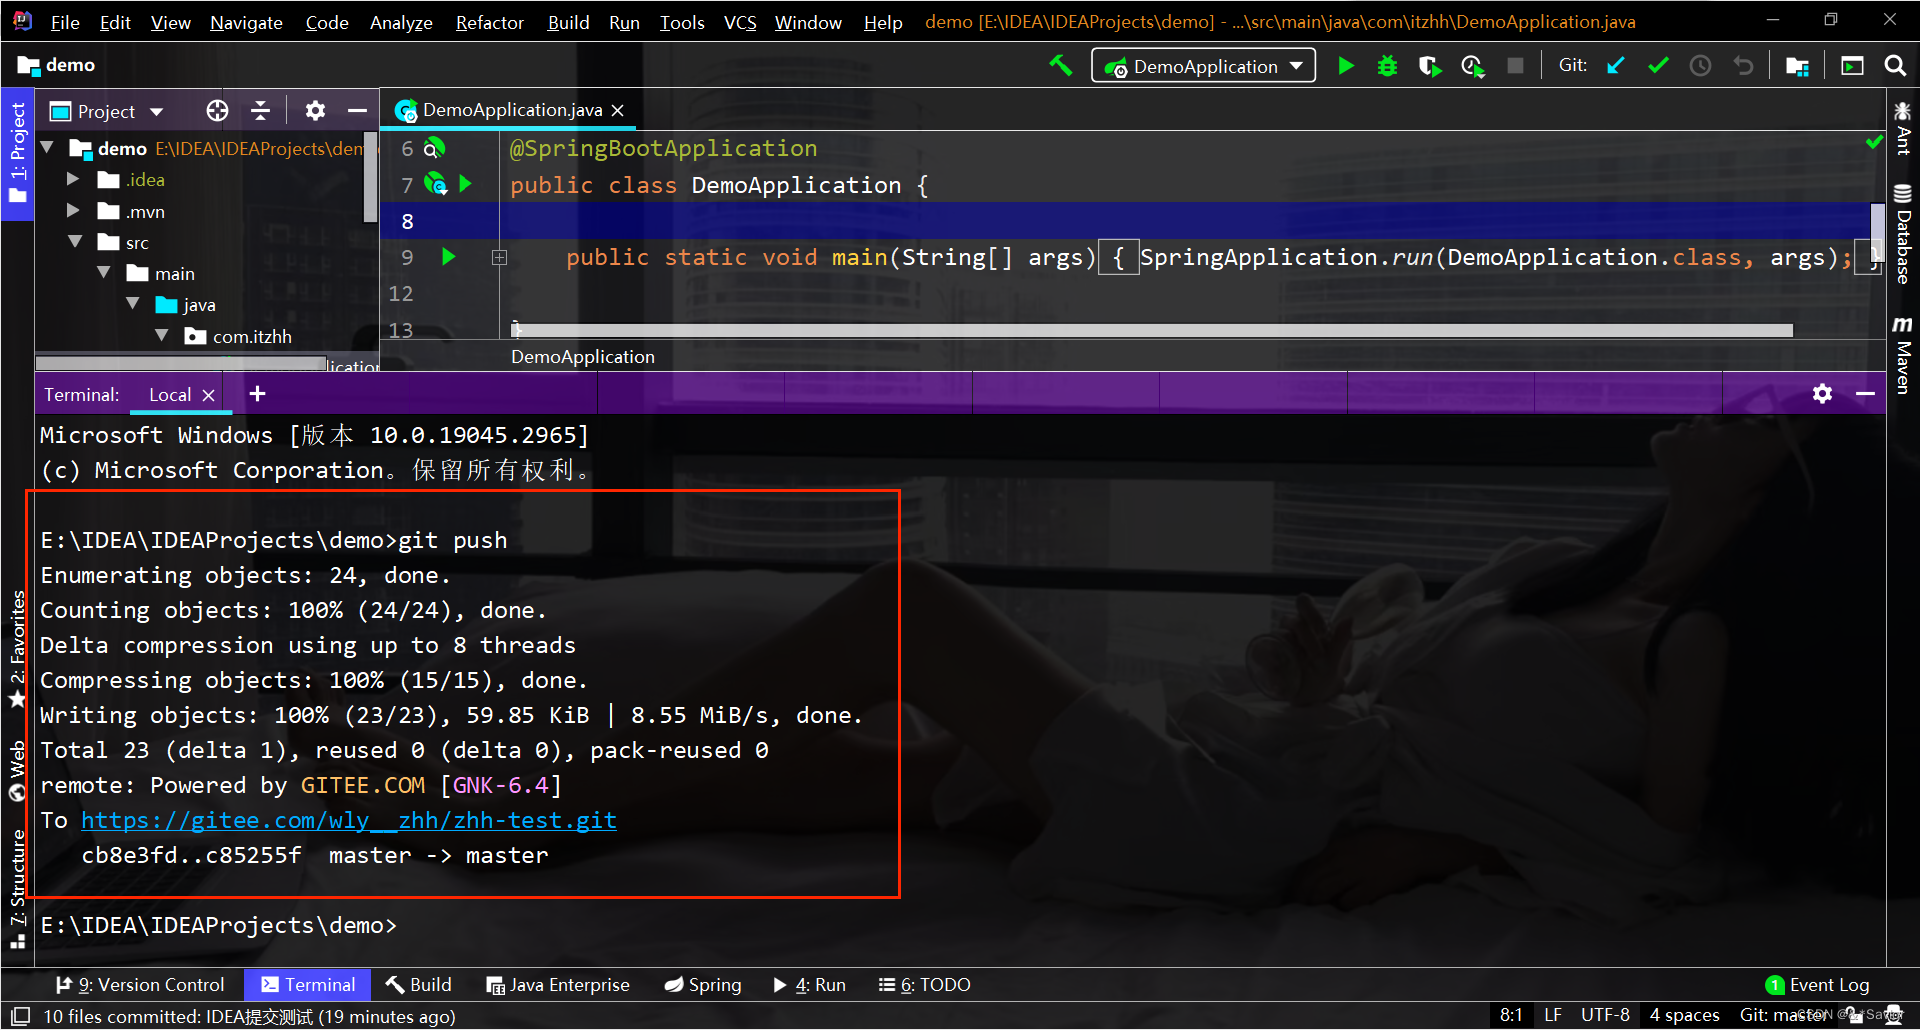Screen dimensions: 1921x1030
Task: Toggle the Maven tool window
Action: pos(1903,355)
